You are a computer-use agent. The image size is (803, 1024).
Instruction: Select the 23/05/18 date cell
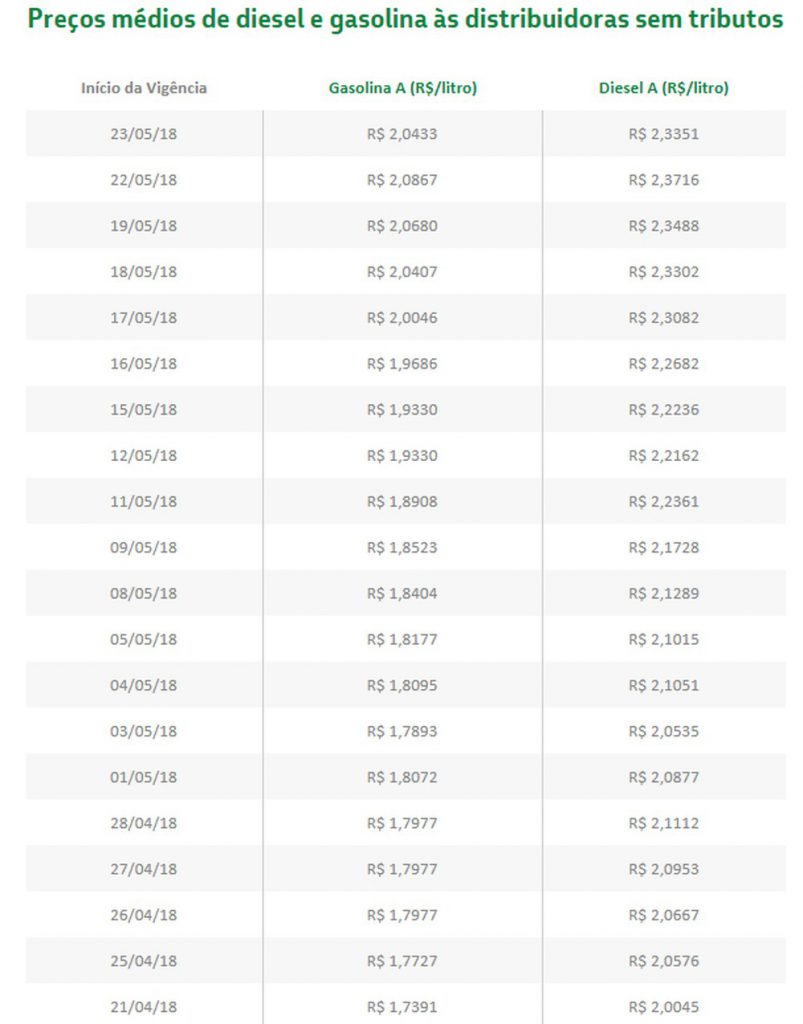tap(144, 134)
